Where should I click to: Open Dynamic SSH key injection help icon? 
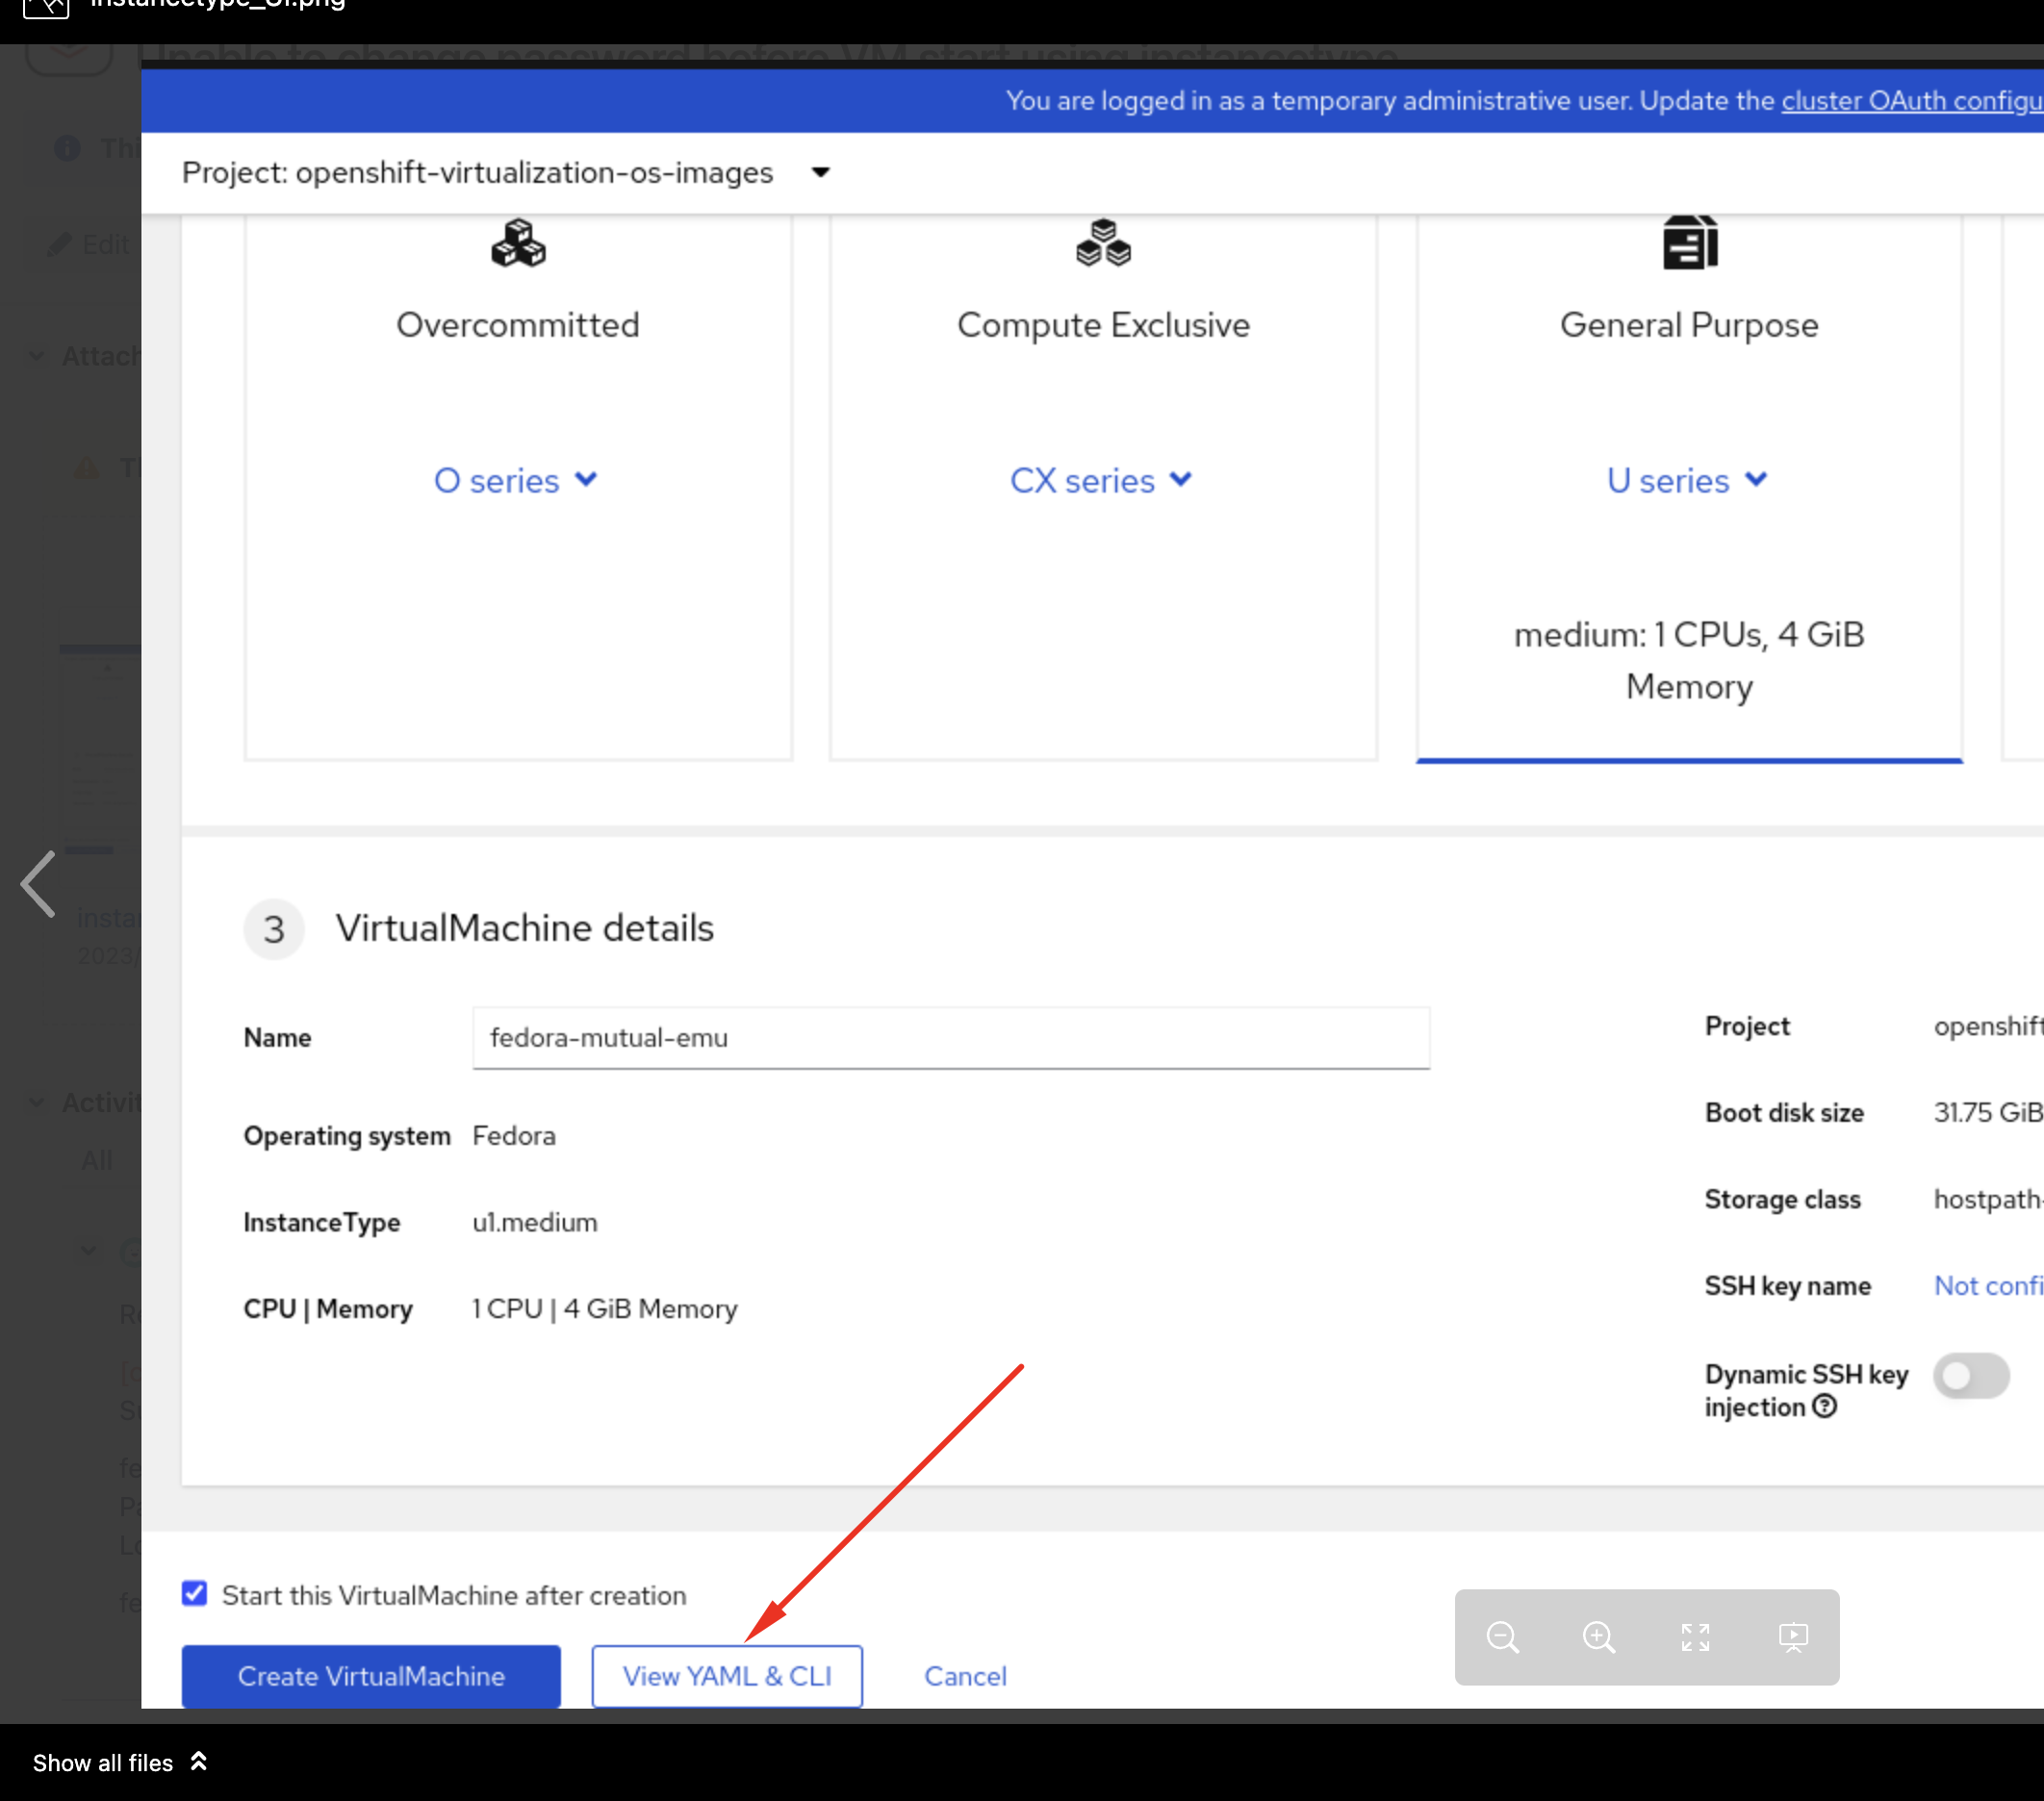tap(1825, 1407)
